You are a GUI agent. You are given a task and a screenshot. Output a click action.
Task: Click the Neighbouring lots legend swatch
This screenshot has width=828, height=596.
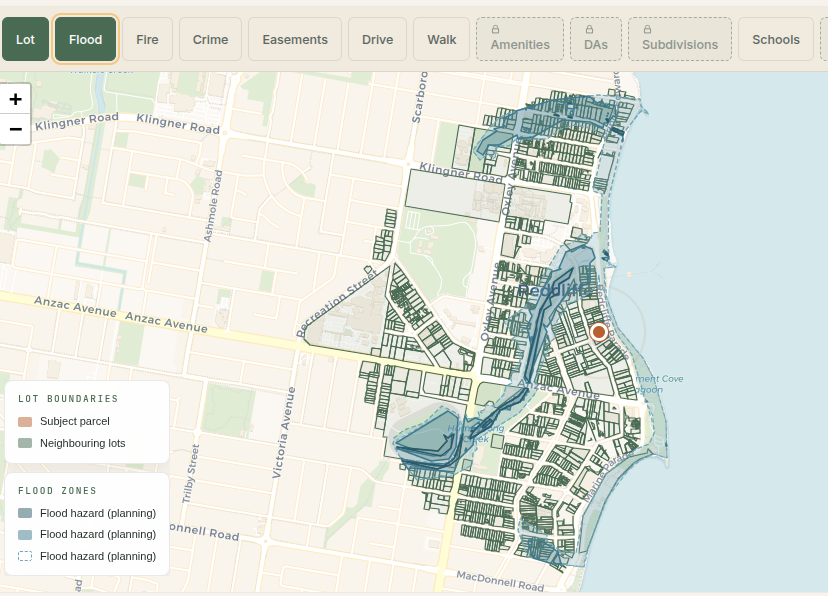(25, 443)
